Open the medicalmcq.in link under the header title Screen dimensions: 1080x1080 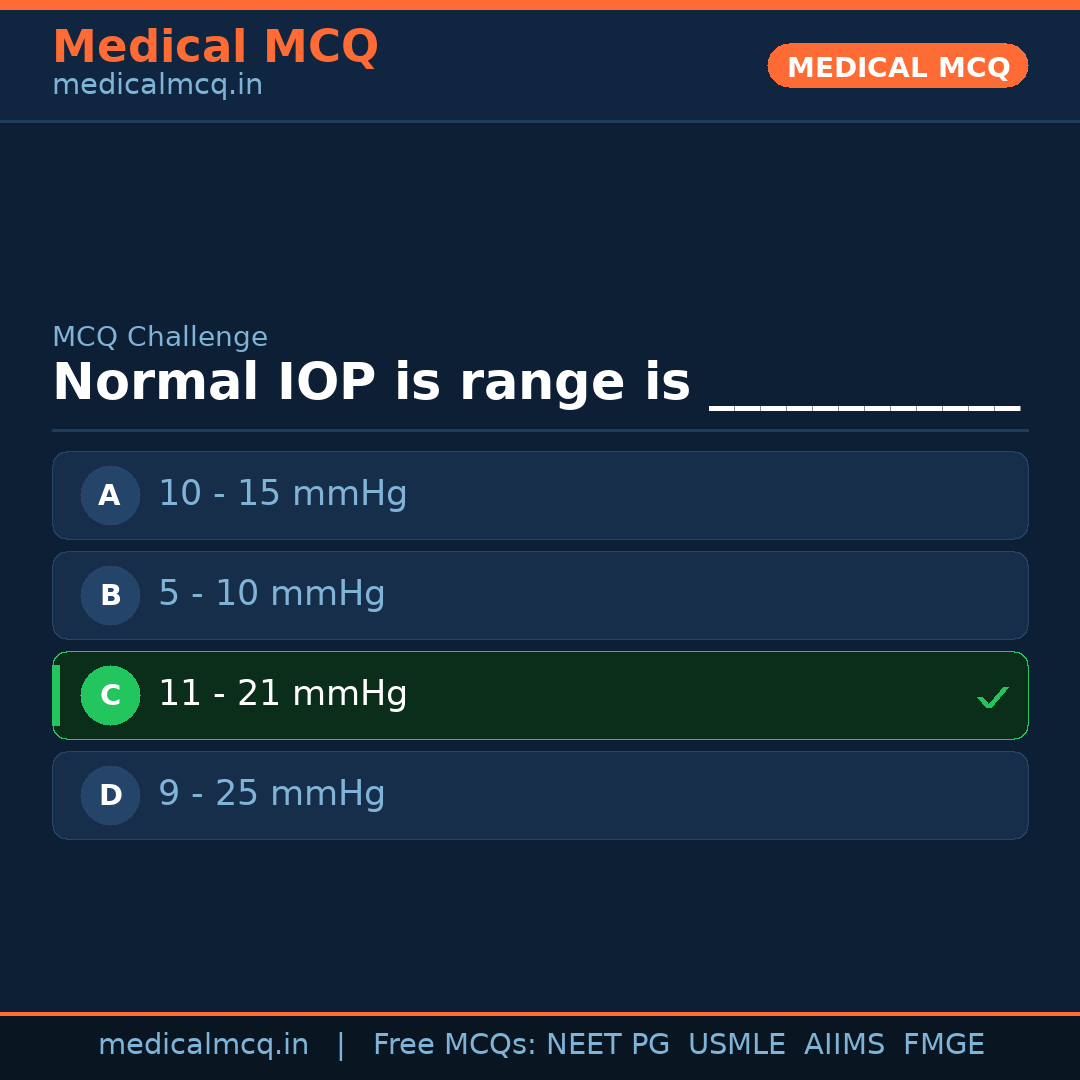point(157,86)
